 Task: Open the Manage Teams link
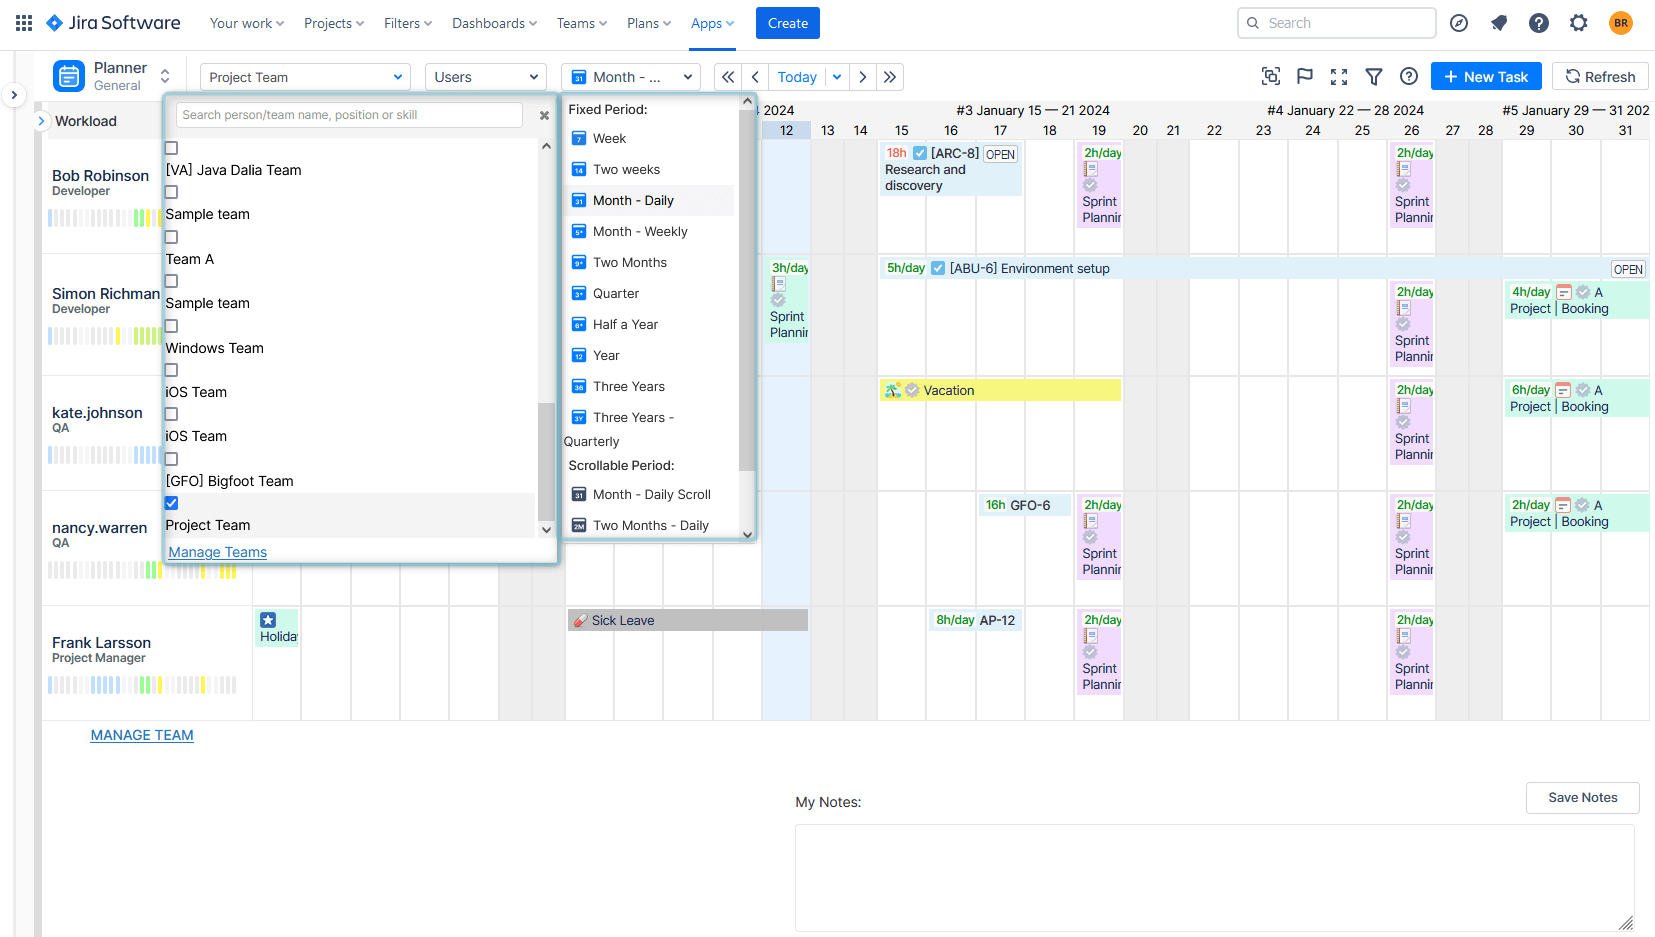(x=217, y=551)
